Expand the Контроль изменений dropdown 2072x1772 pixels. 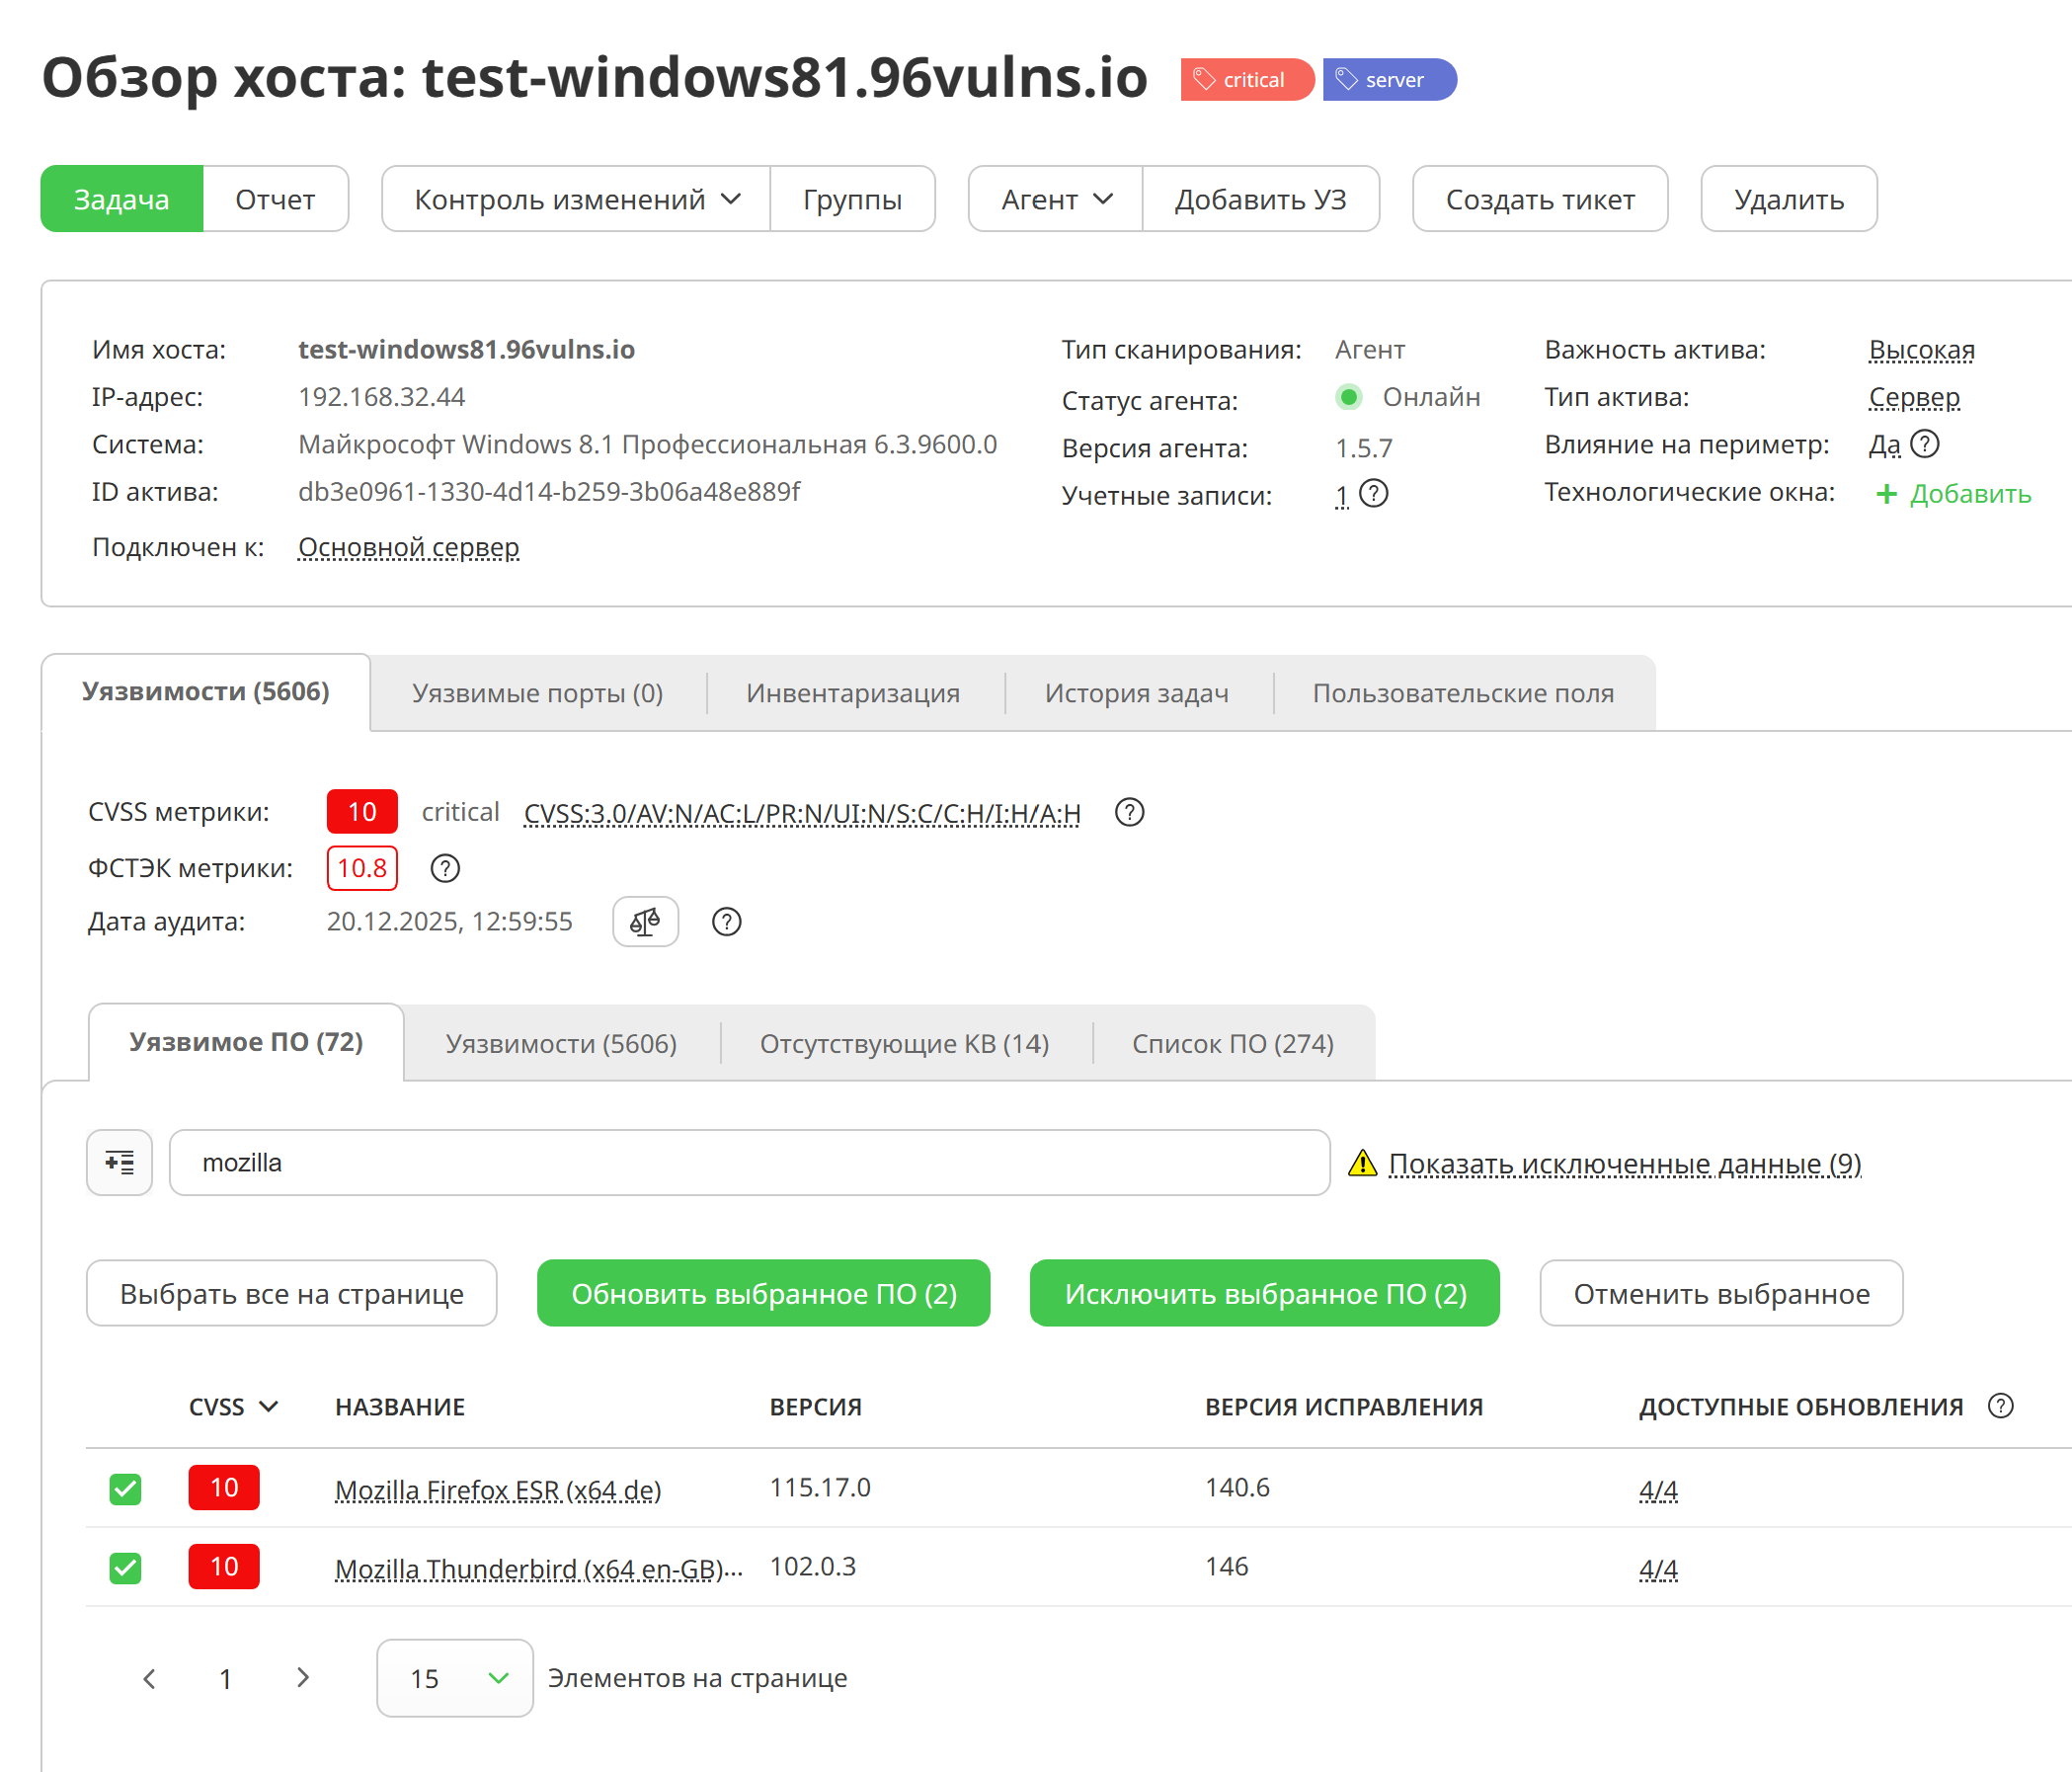576,199
